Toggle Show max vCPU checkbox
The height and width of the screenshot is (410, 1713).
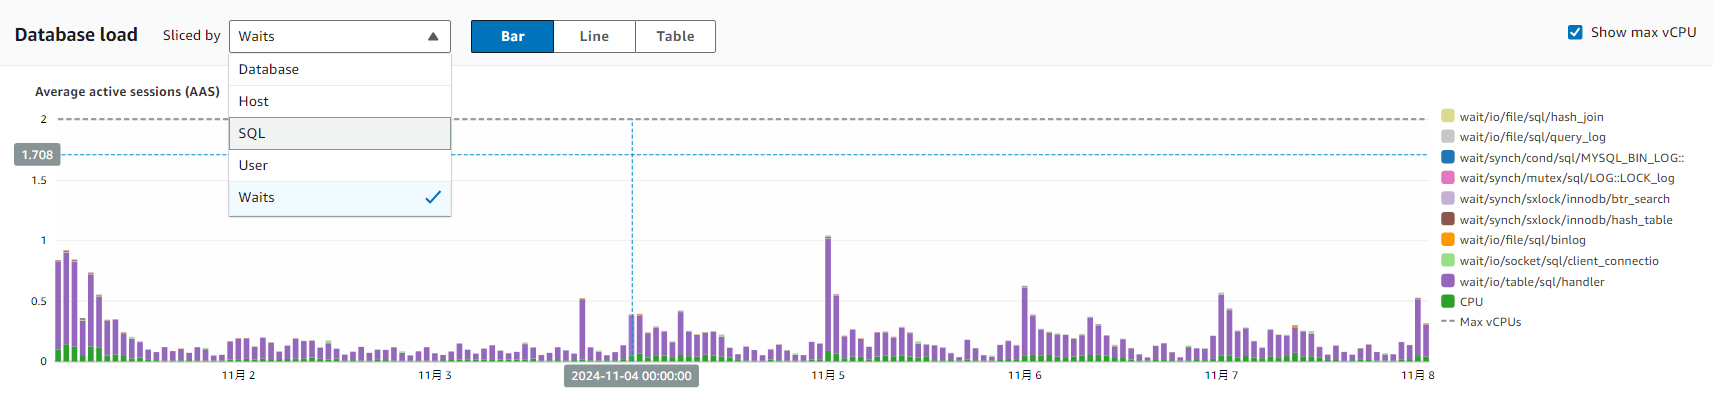pyautogui.click(x=1575, y=32)
